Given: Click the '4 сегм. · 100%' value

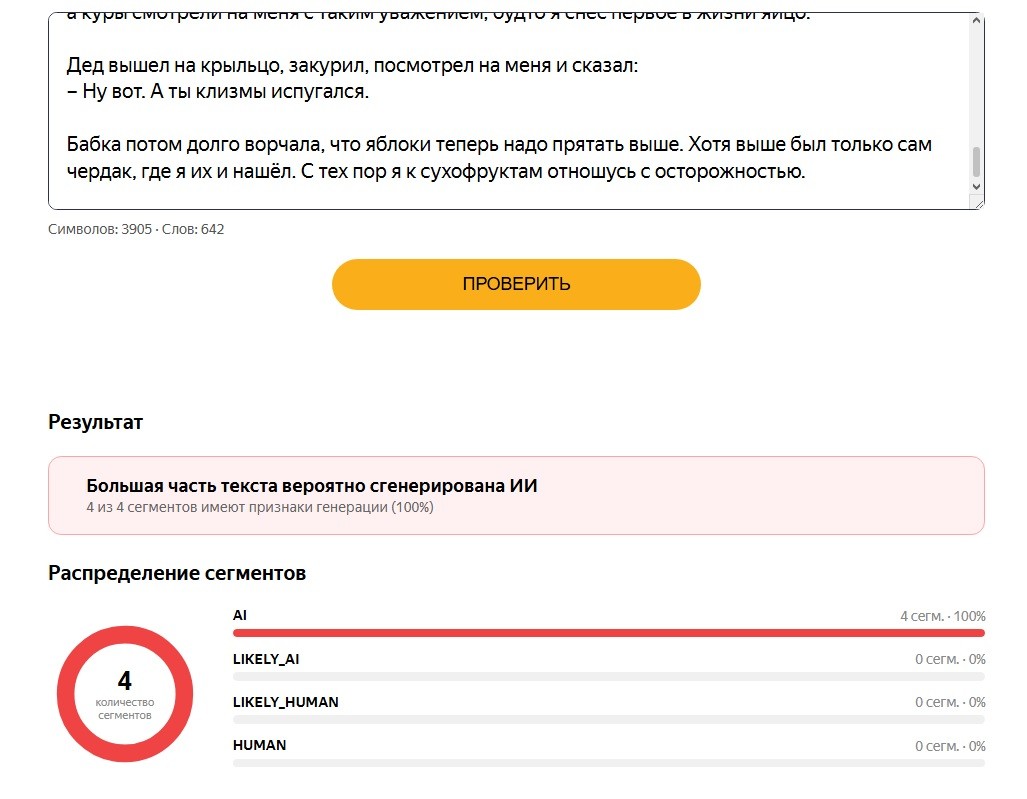Looking at the screenshot, I should 943,616.
